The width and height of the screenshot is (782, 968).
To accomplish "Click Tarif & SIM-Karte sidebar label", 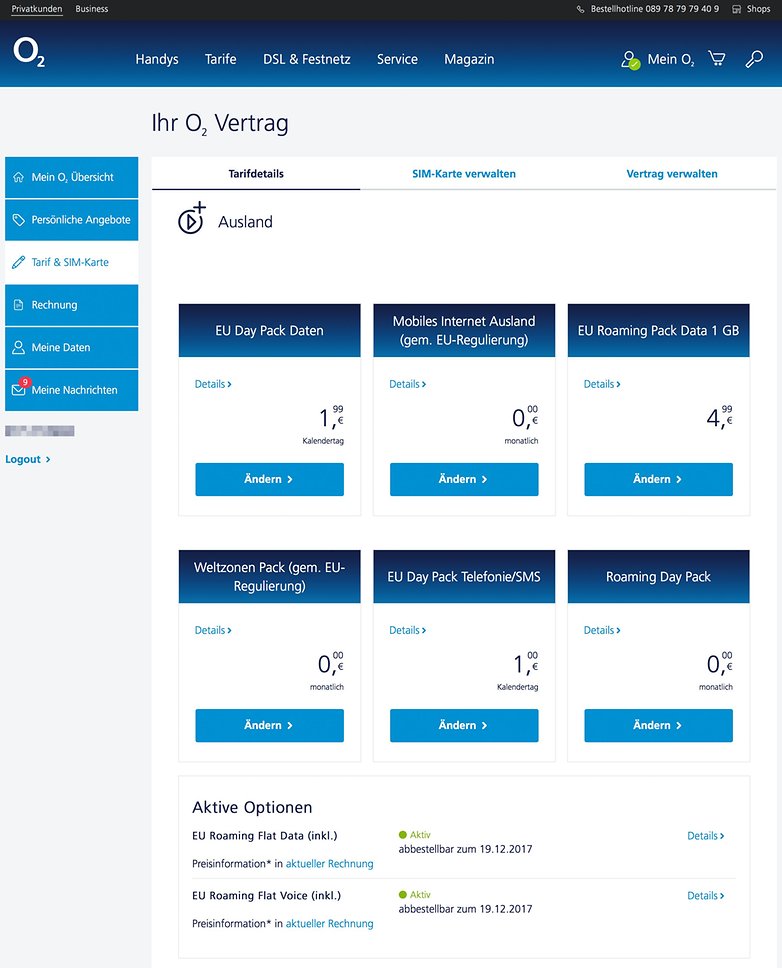I will click(70, 262).
